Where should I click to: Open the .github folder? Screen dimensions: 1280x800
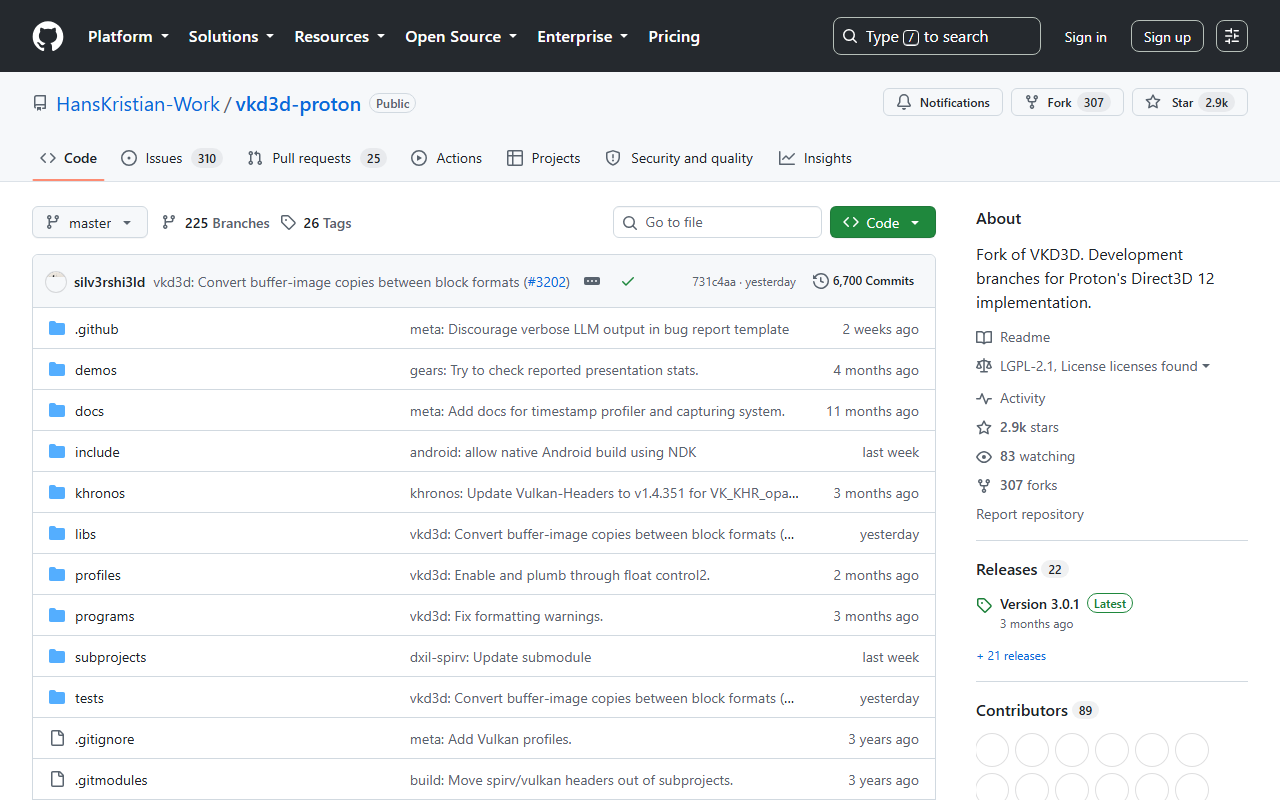tap(96, 329)
